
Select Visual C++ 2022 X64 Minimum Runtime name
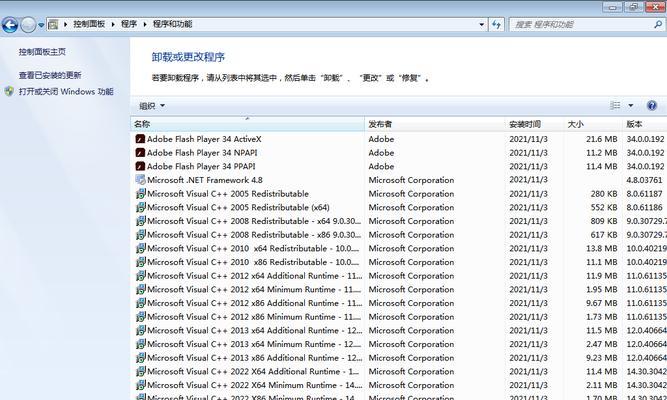pos(254,385)
